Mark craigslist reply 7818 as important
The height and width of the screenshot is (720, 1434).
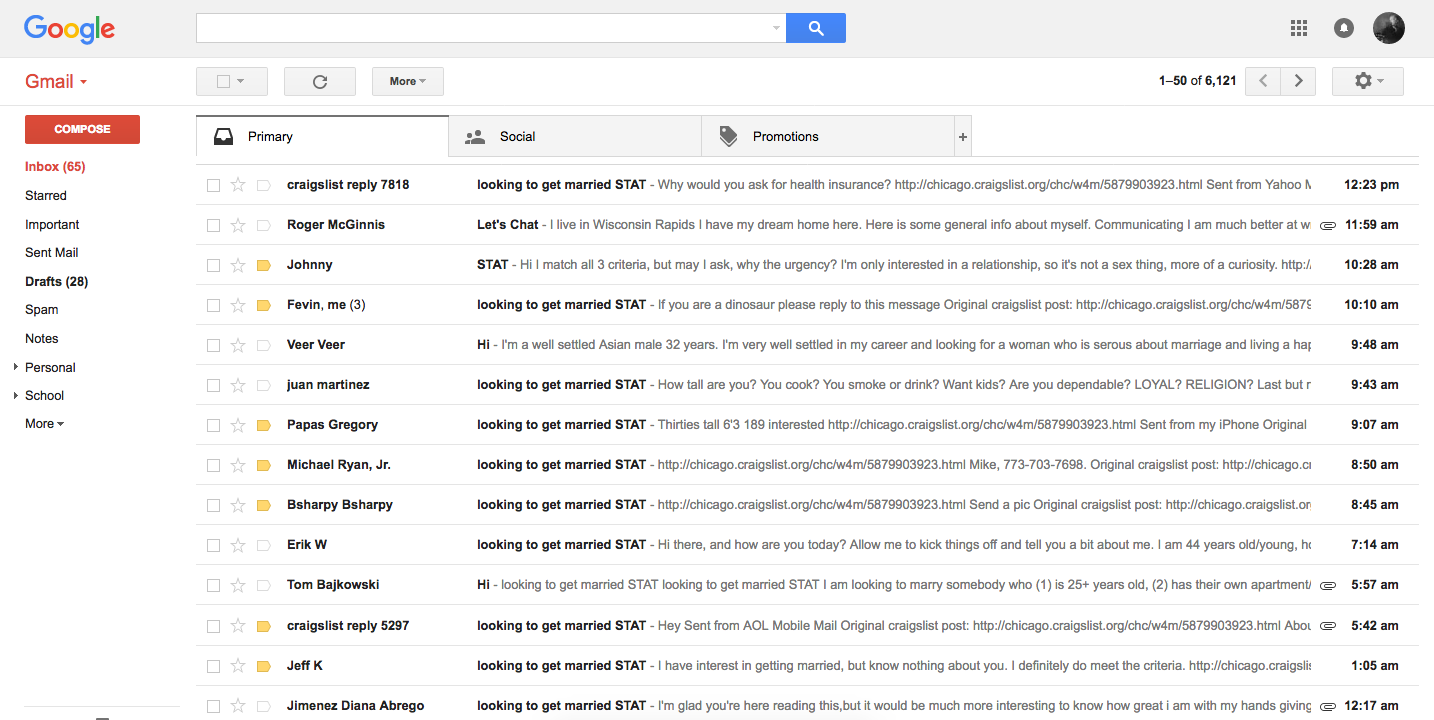pos(264,185)
